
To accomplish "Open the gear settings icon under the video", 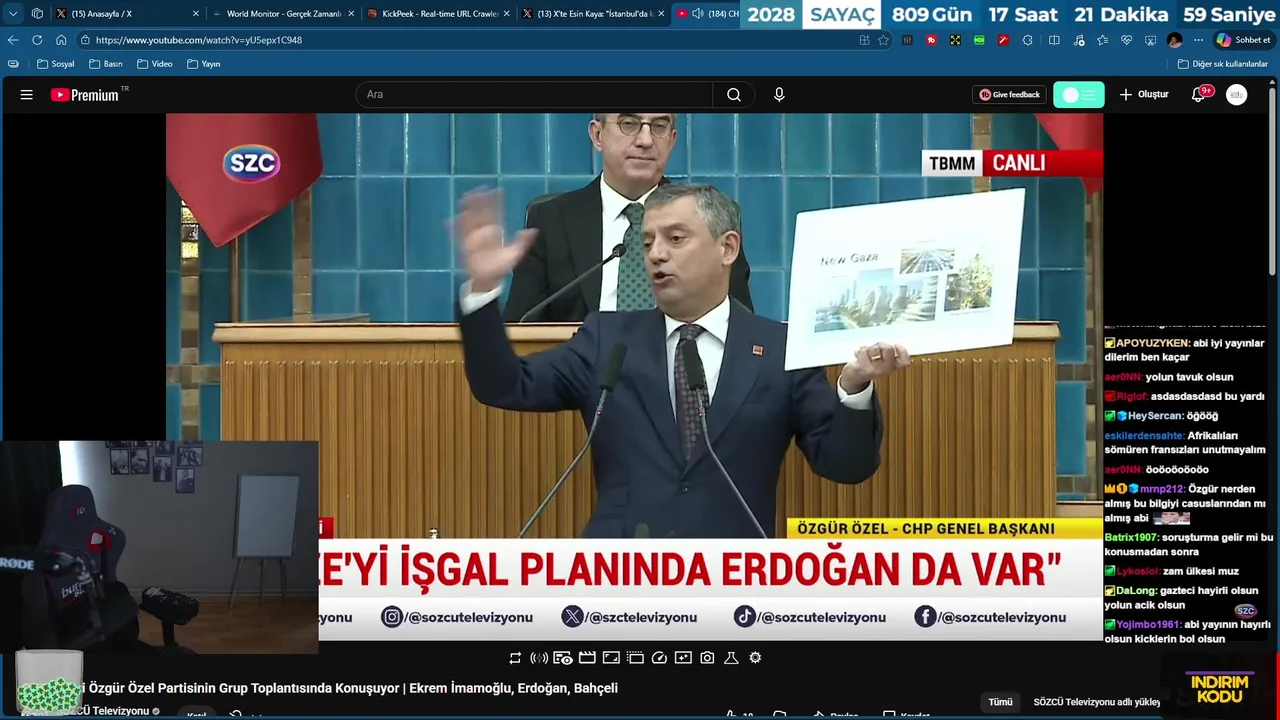I will point(755,658).
